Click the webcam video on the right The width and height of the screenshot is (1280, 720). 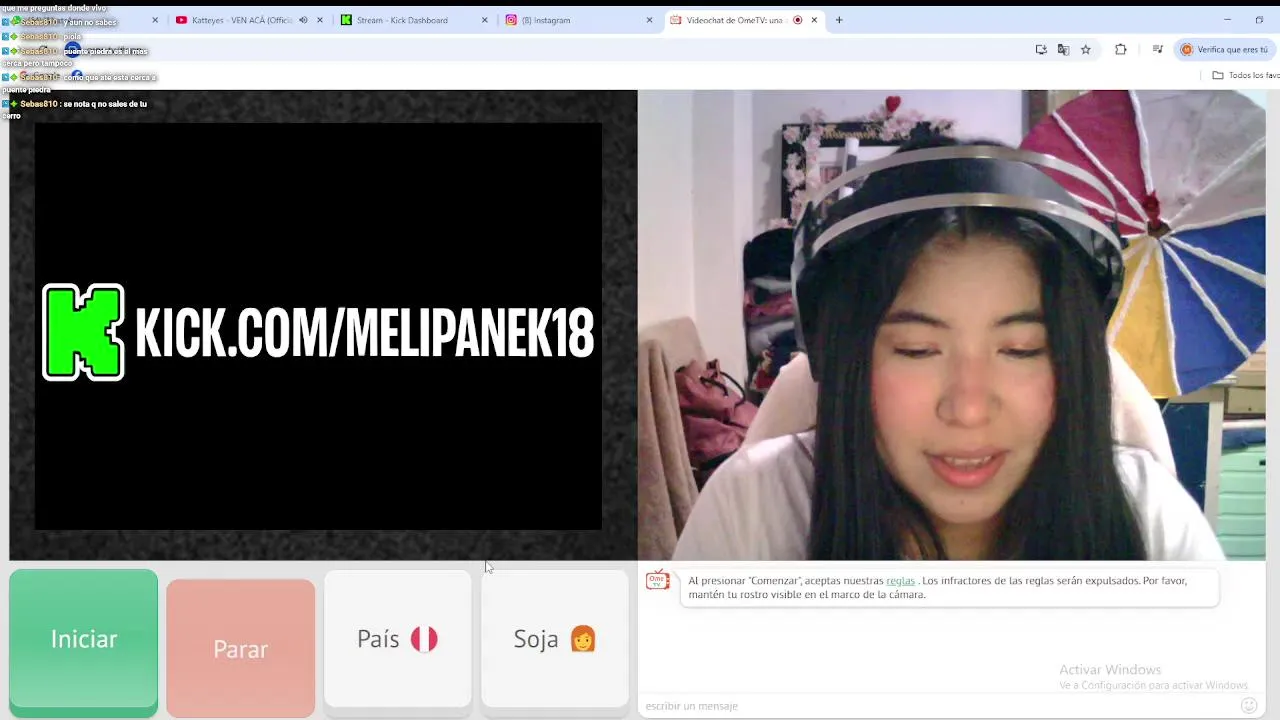pyautogui.click(x=951, y=325)
